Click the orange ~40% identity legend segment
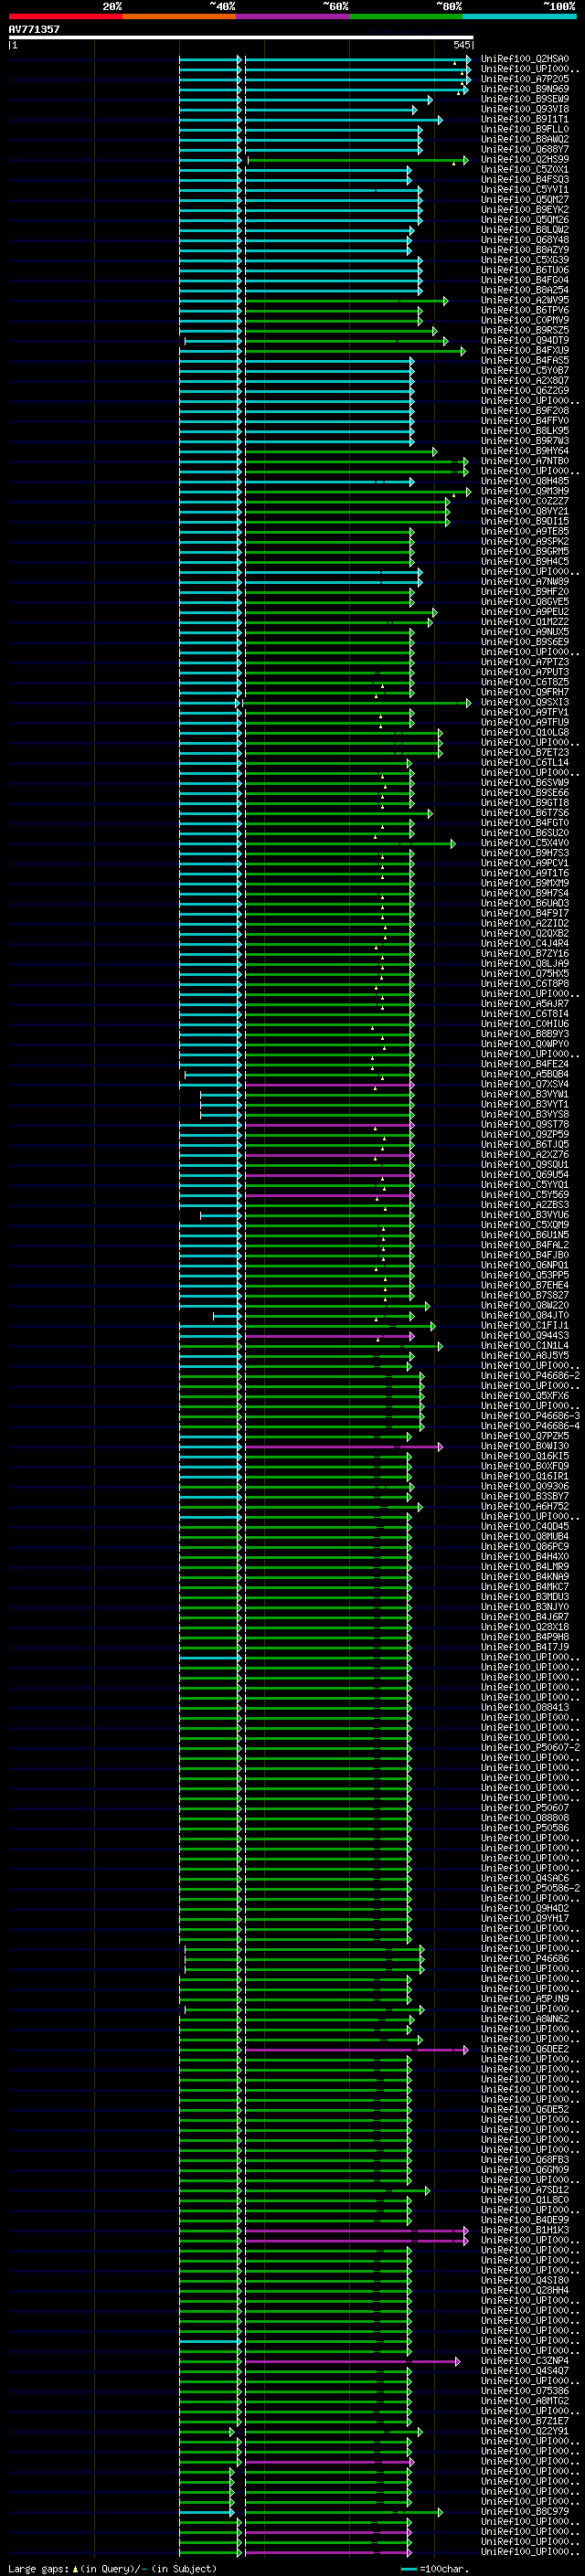The width and height of the screenshot is (585, 2576). coord(178,16)
